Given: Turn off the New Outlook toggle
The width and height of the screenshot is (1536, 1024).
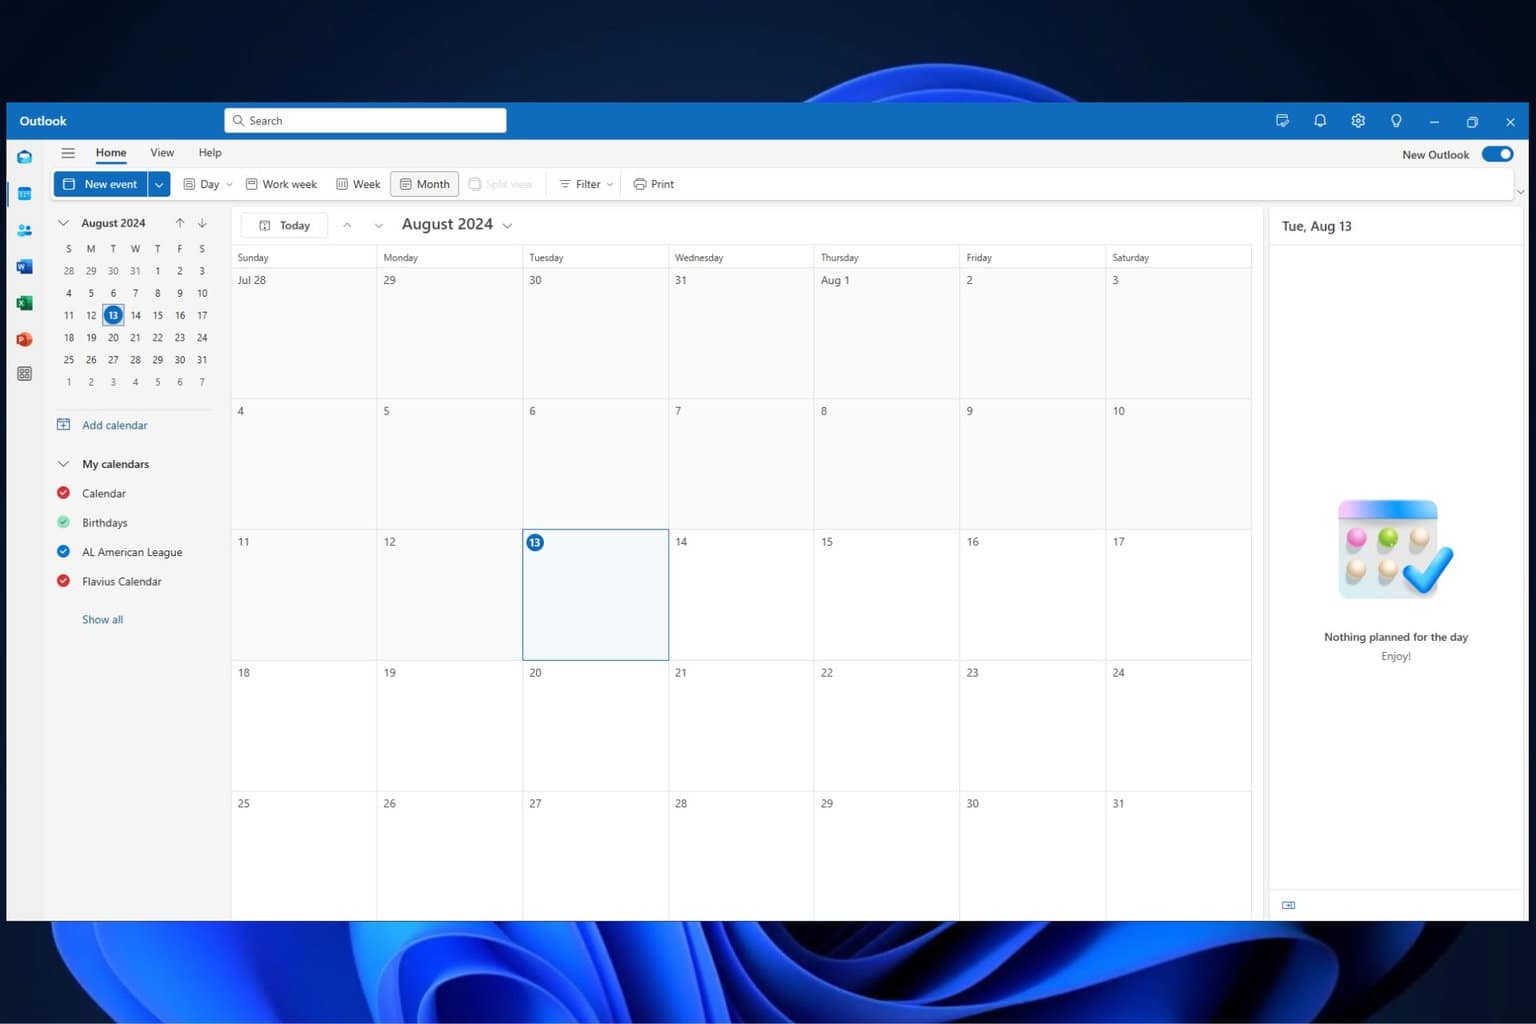Looking at the screenshot, I should click(1497, 154).
